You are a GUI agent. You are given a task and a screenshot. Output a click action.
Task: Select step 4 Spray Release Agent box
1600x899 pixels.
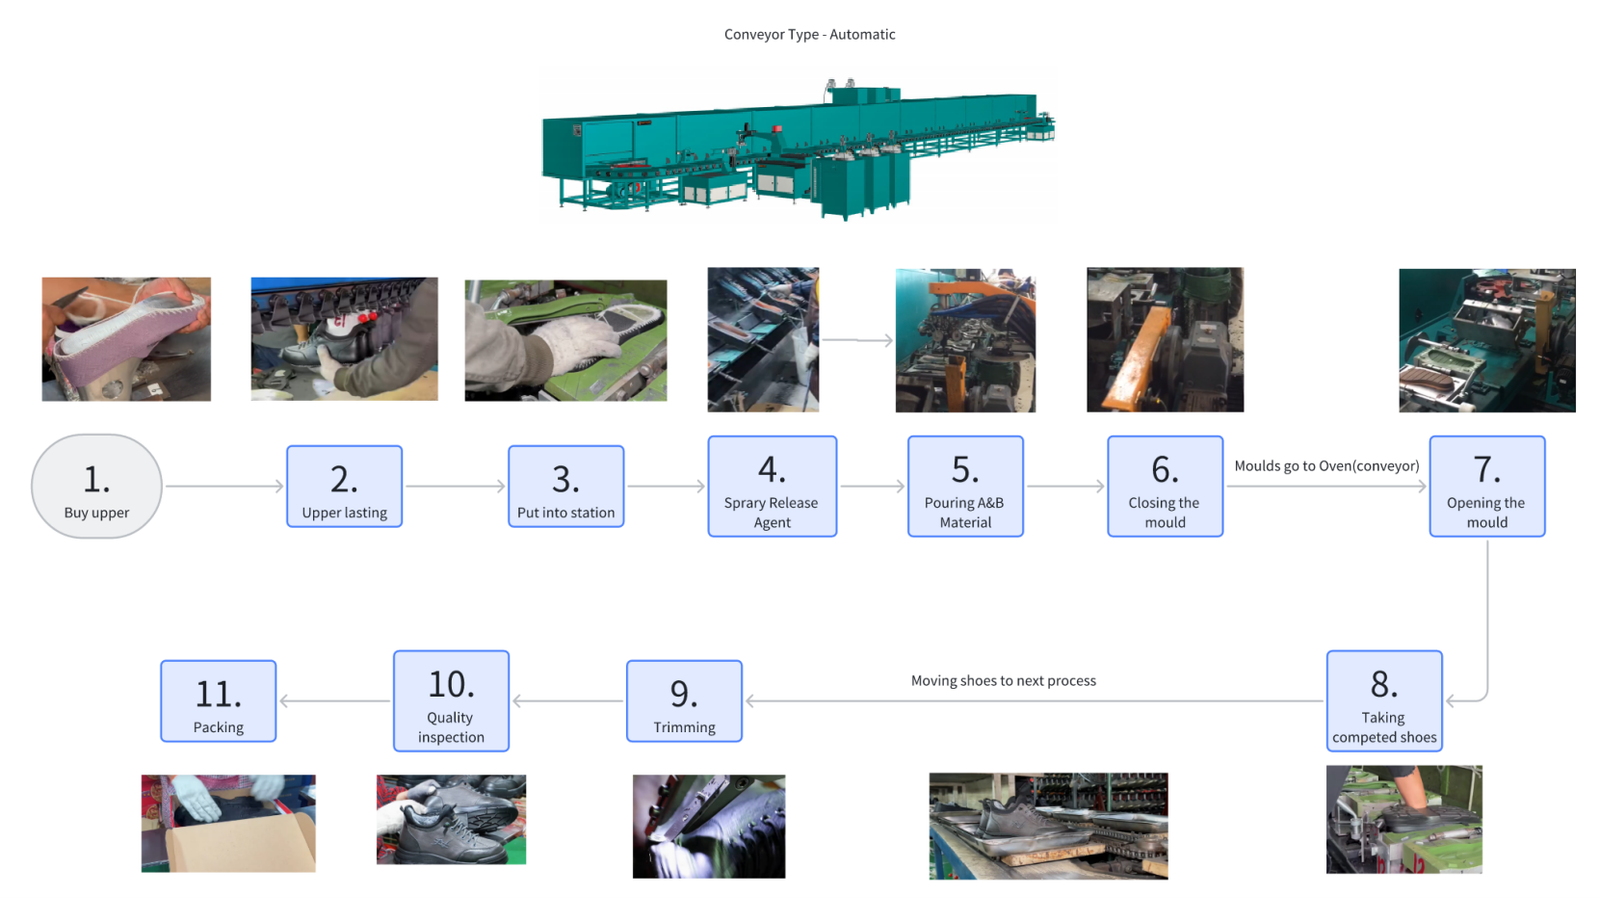(x=772, y=486)
